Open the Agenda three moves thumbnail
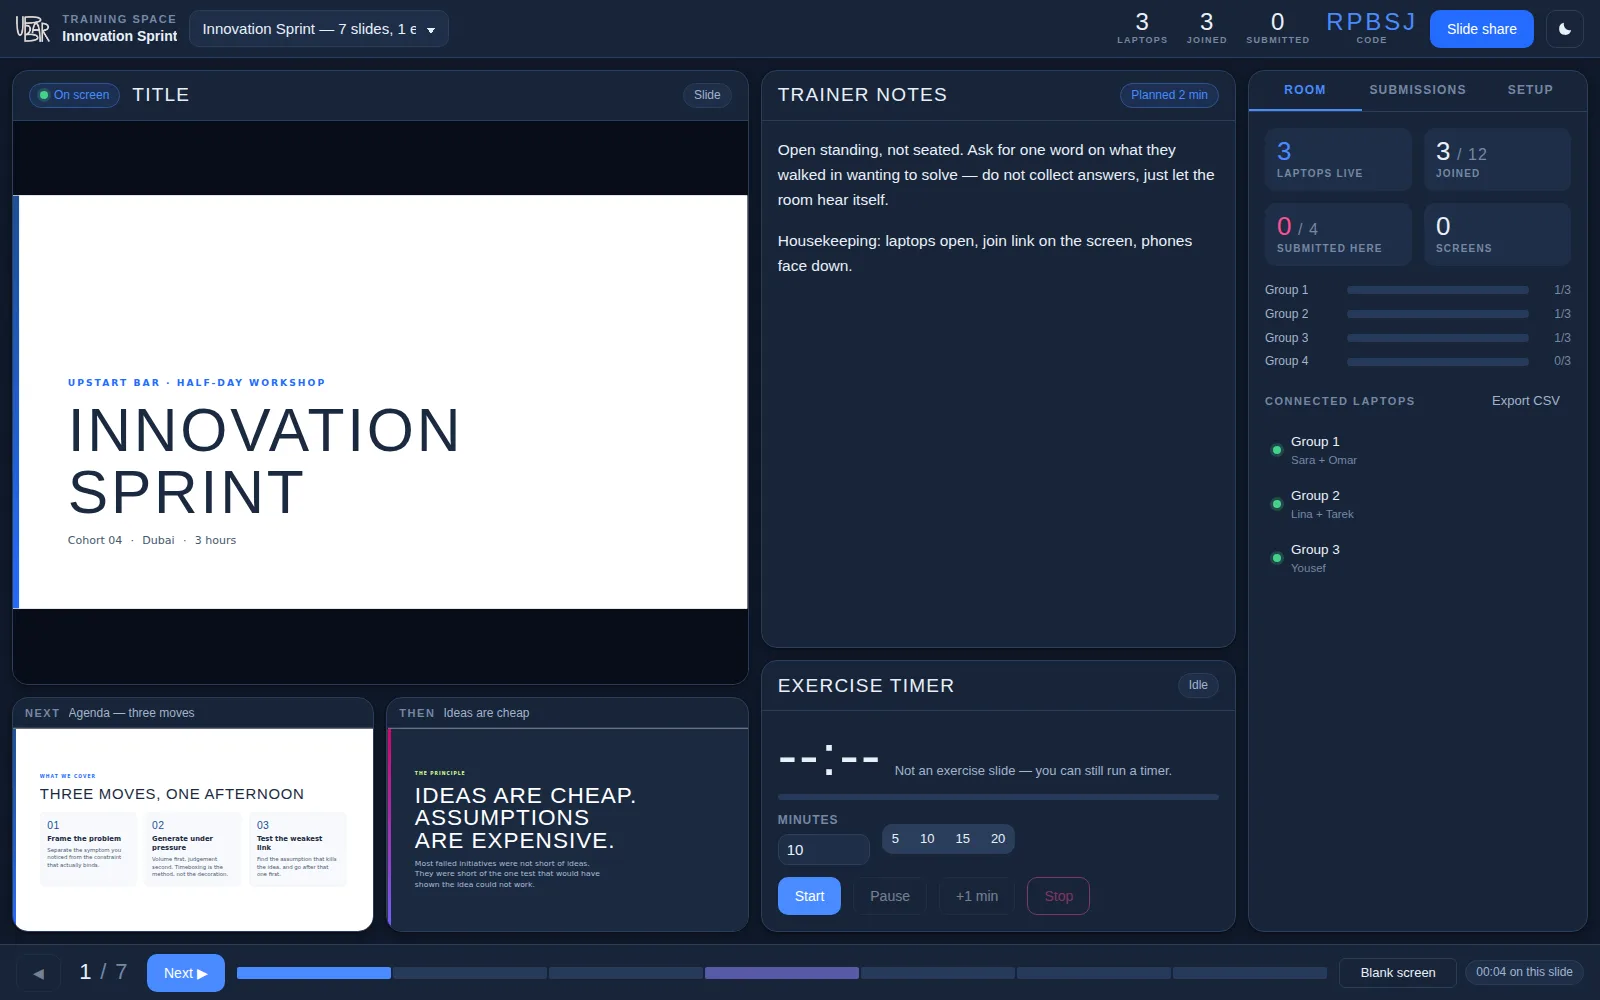 point(193,815)
